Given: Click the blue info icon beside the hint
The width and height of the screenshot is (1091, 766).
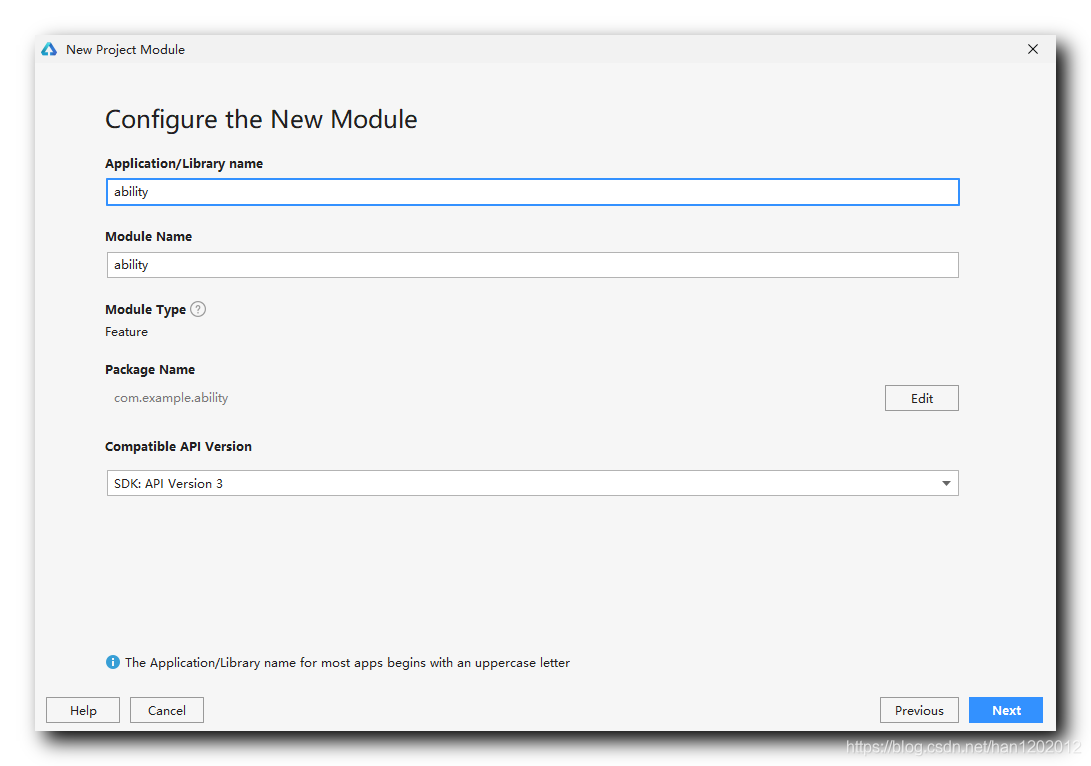Looking at the screenshot, I should click(112, 662).
